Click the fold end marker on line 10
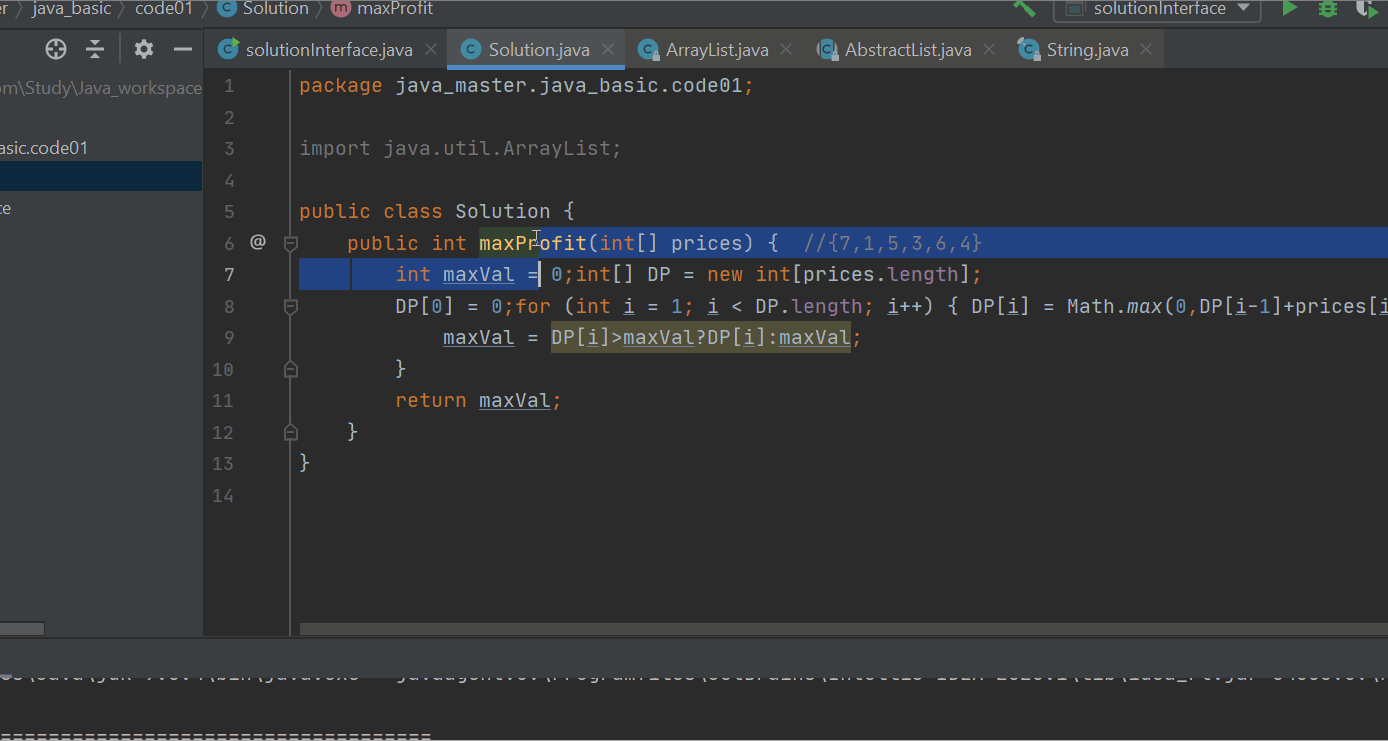 [x=291, y=369]
